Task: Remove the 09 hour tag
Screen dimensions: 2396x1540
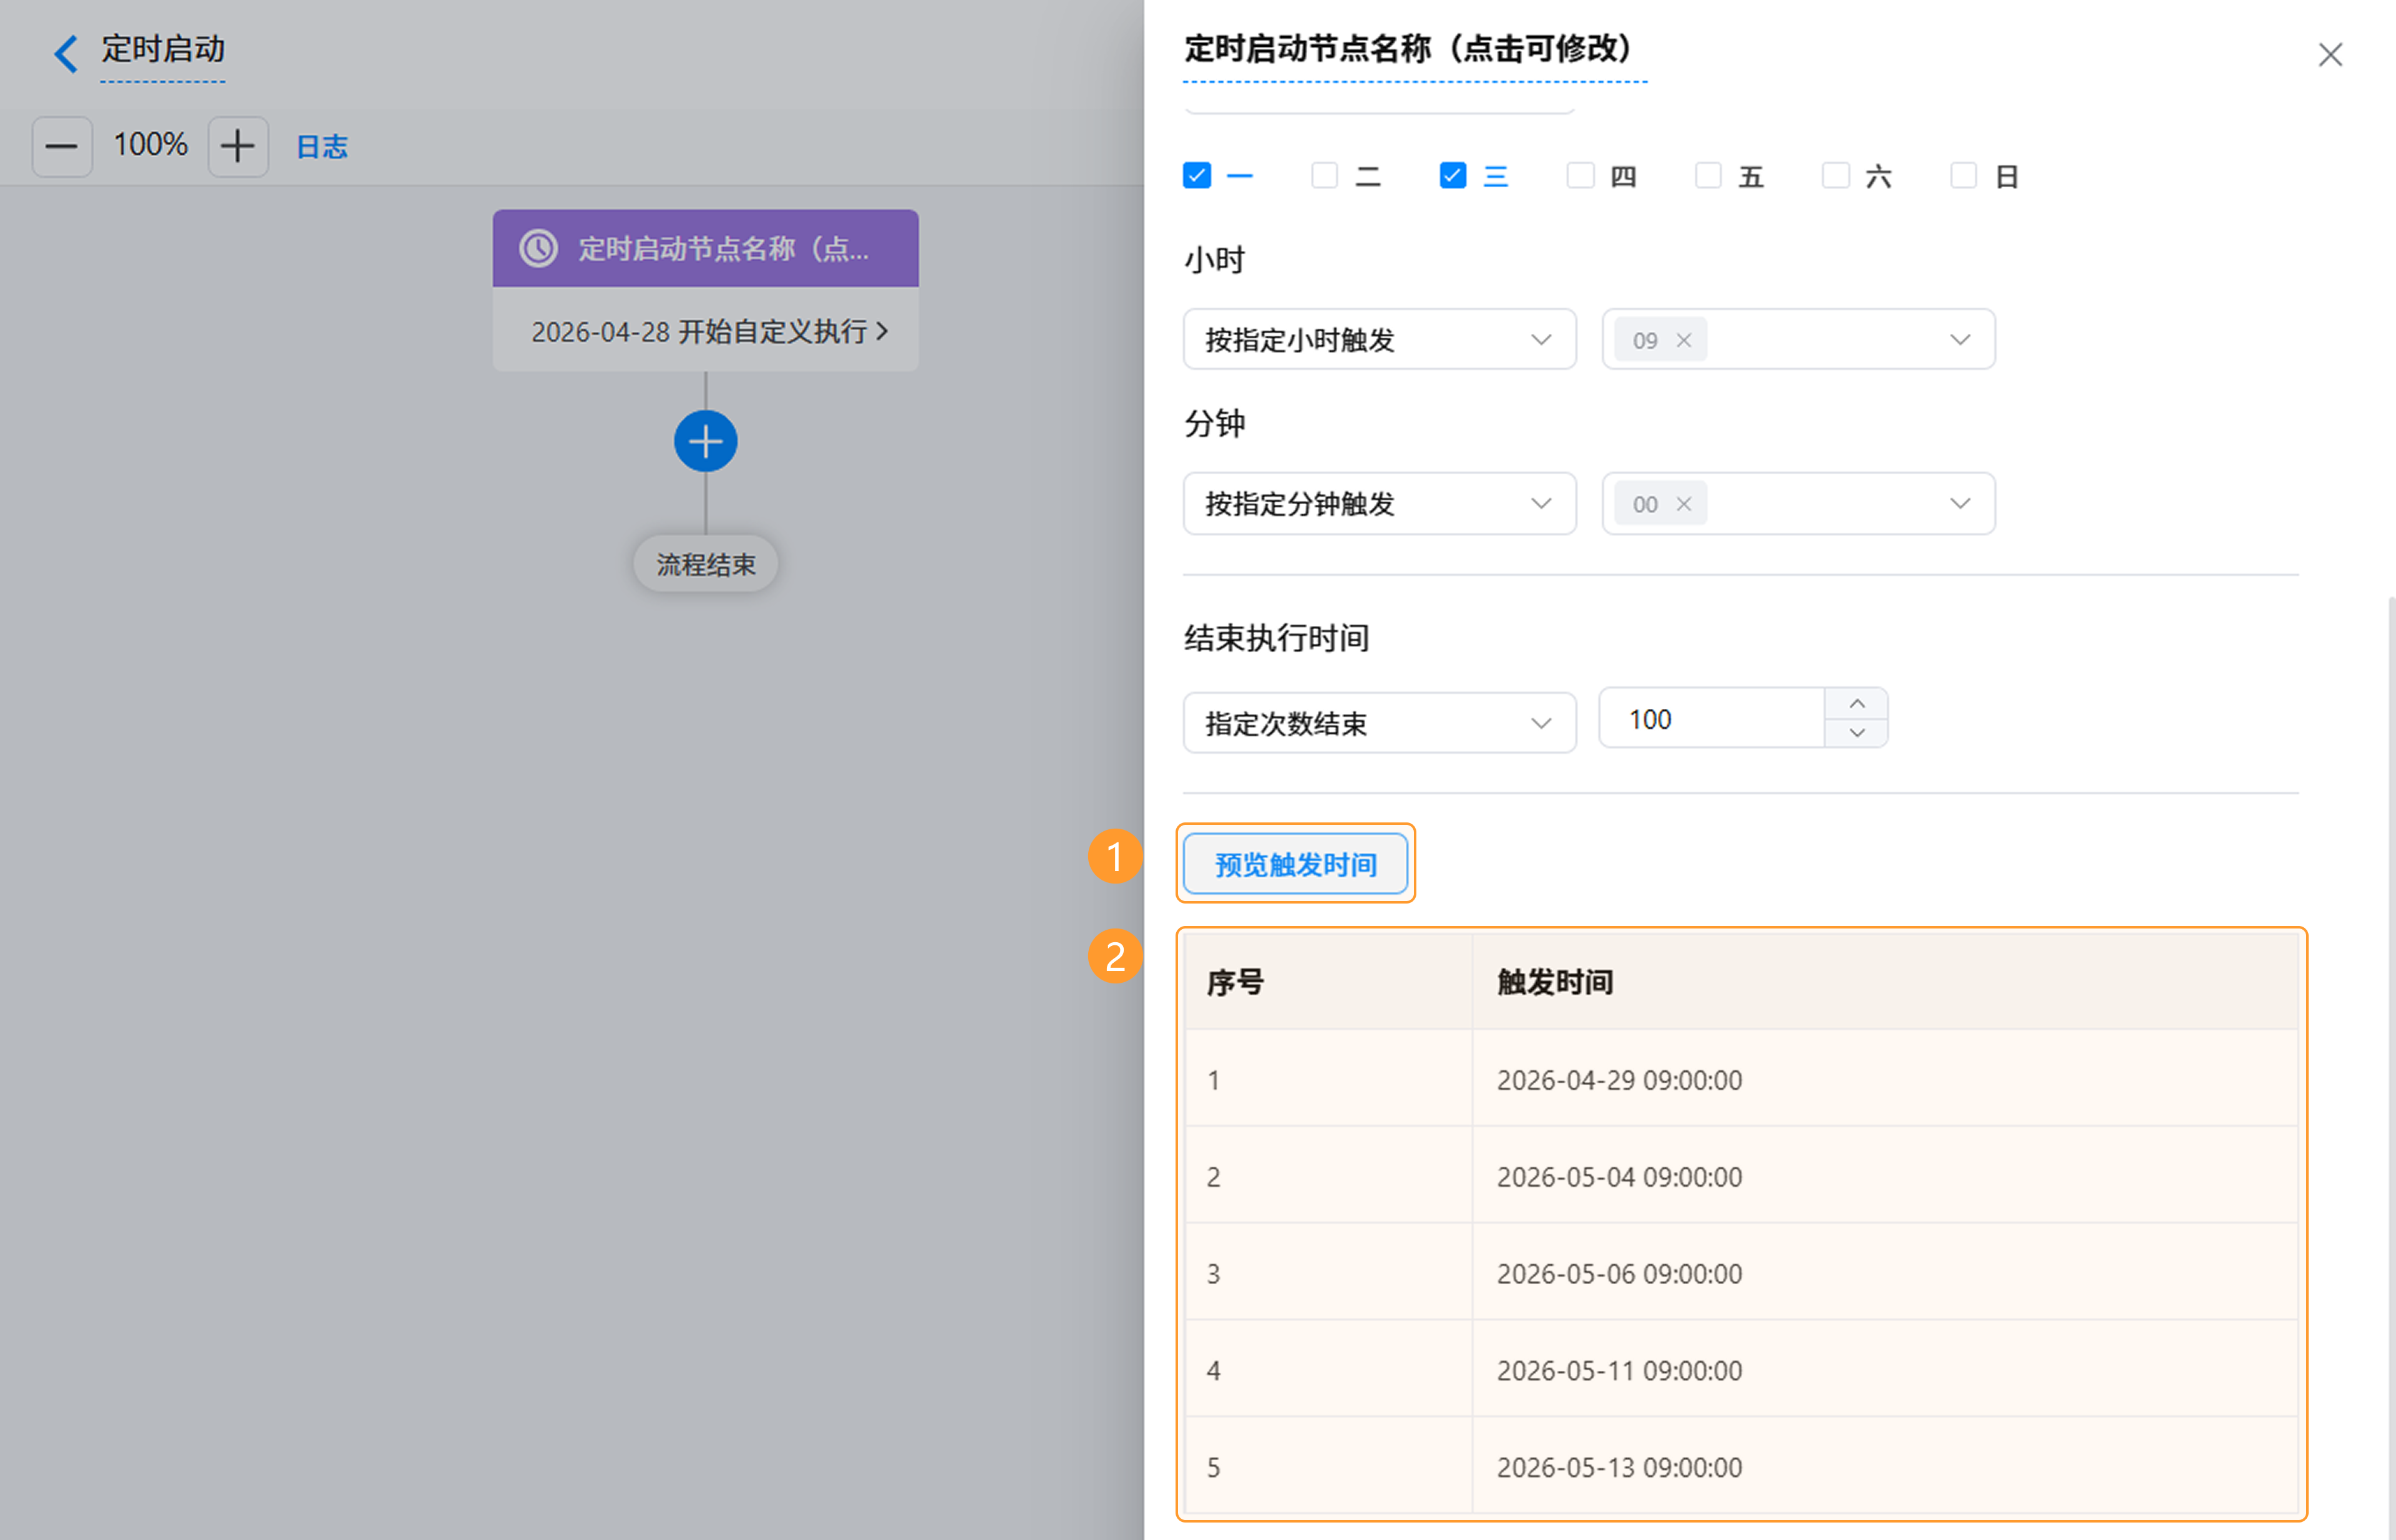Action: (x=1684, y=340)
